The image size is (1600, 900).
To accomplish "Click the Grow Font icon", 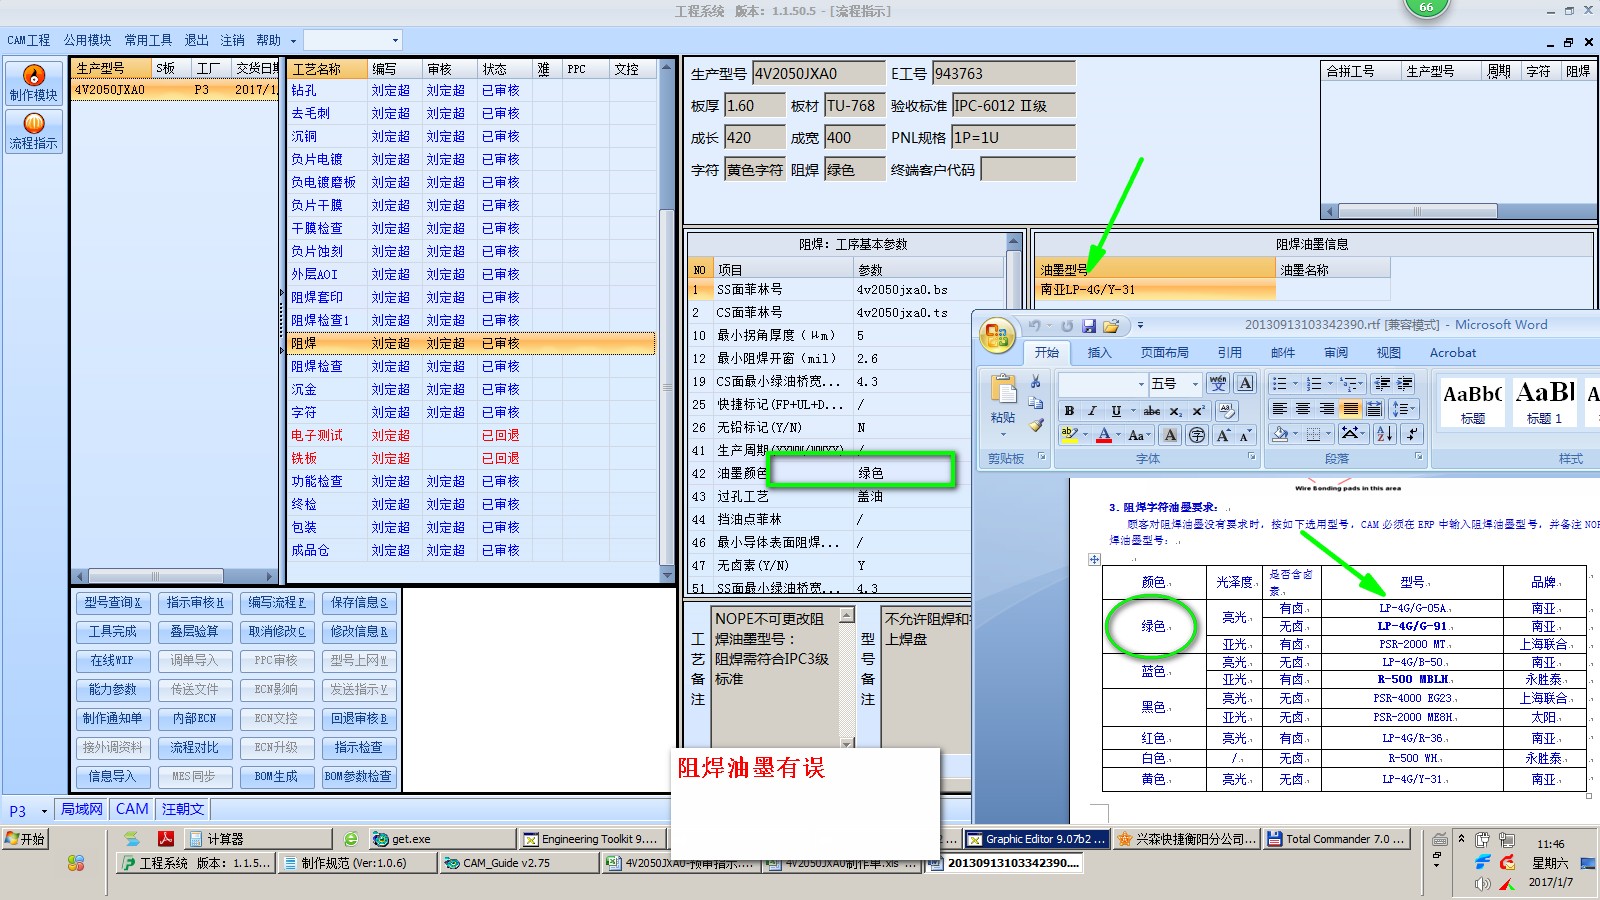I will (1223, 435).
